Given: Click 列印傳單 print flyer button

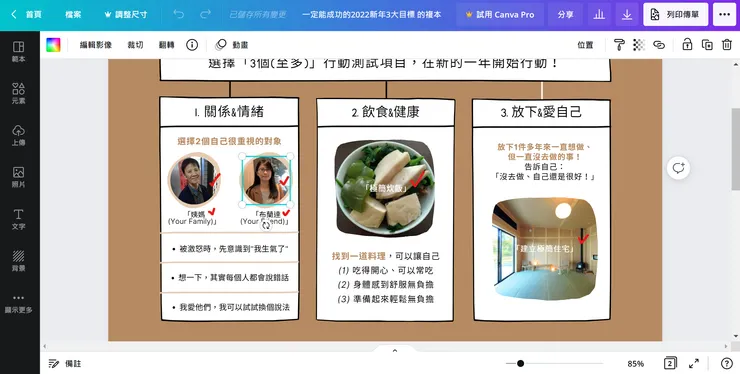Looking at the screenshot, I should [x=675, y=15].
